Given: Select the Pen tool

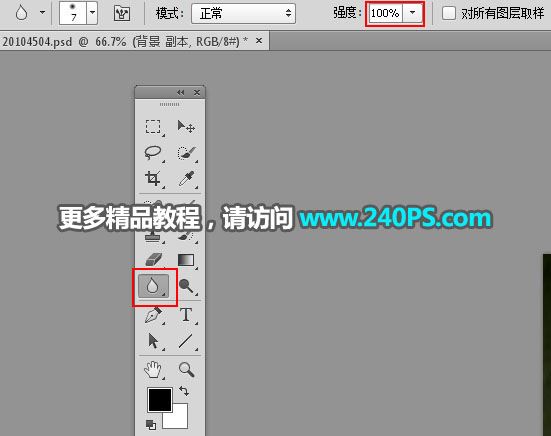Looking at the screenshot, I should click(x=153, y=315).
